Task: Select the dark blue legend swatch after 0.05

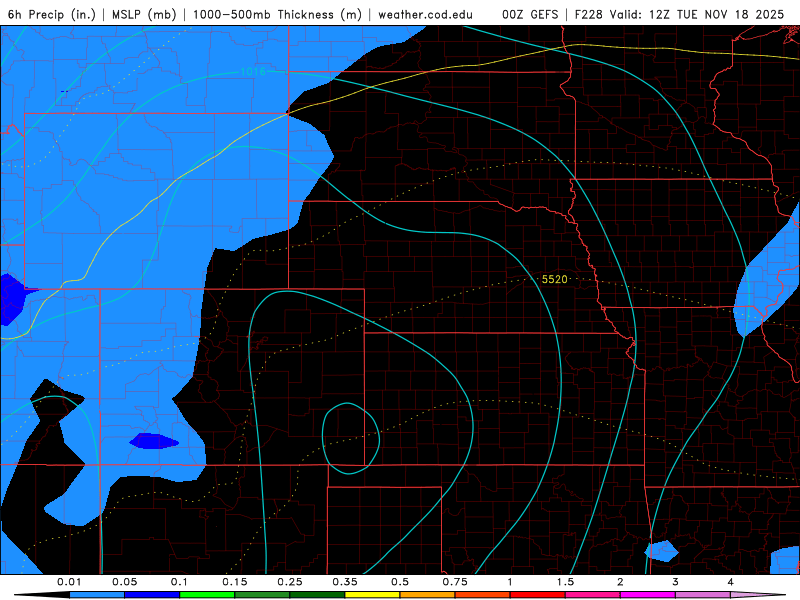Action: (152, 595)
